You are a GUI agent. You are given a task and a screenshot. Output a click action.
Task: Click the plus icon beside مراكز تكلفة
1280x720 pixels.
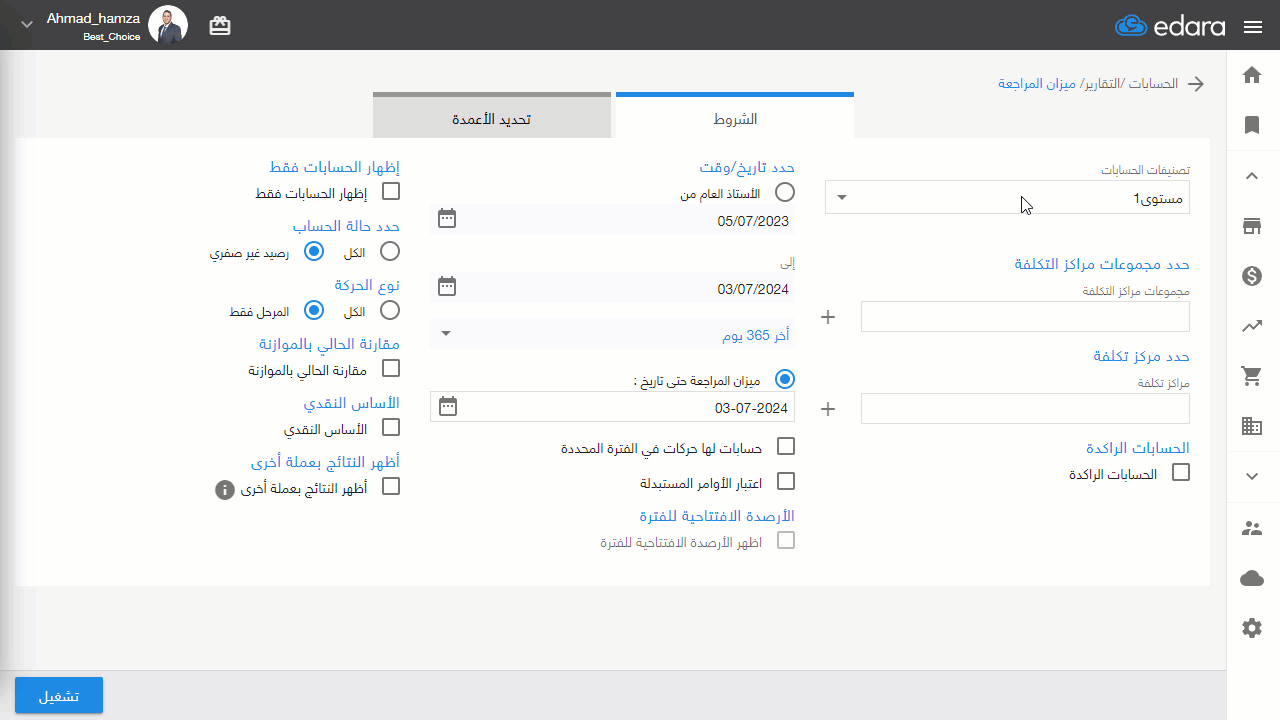tap(827, 408)
